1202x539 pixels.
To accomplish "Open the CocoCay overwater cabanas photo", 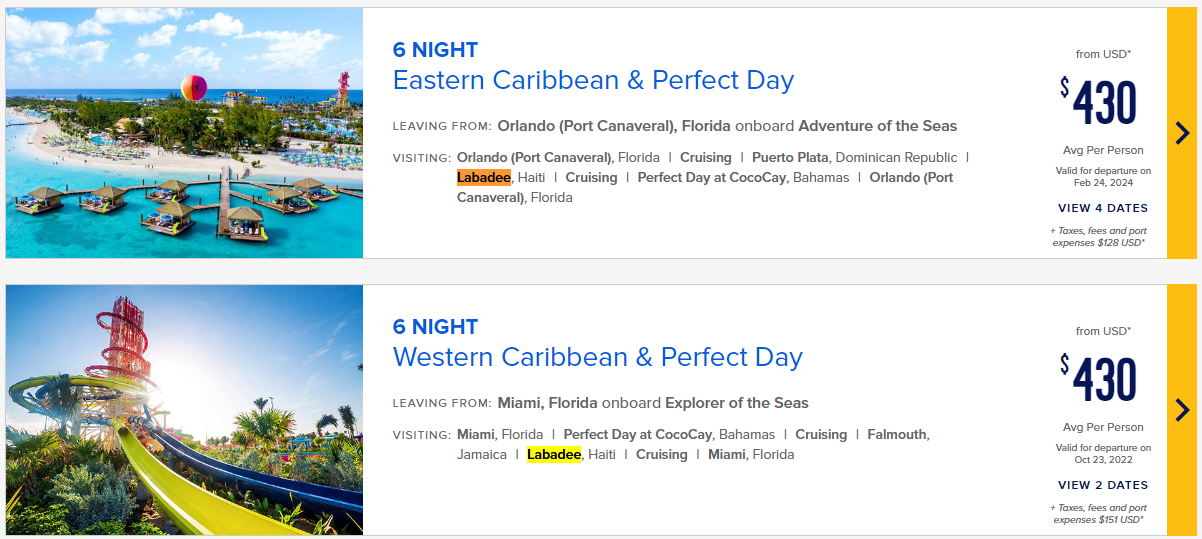I will pos(184,133).
